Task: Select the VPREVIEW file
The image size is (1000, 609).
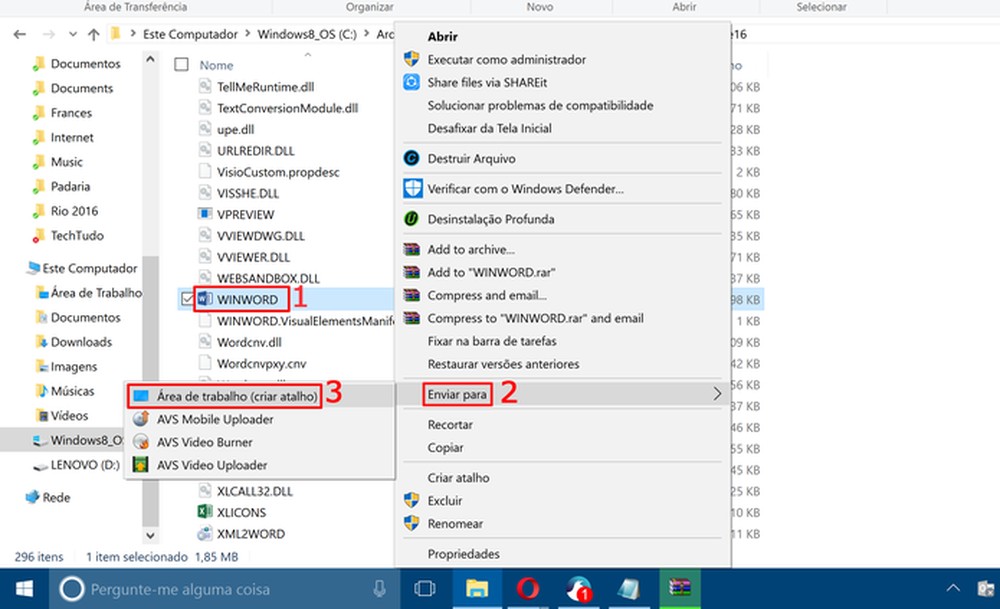Action: tap(245, 214)
